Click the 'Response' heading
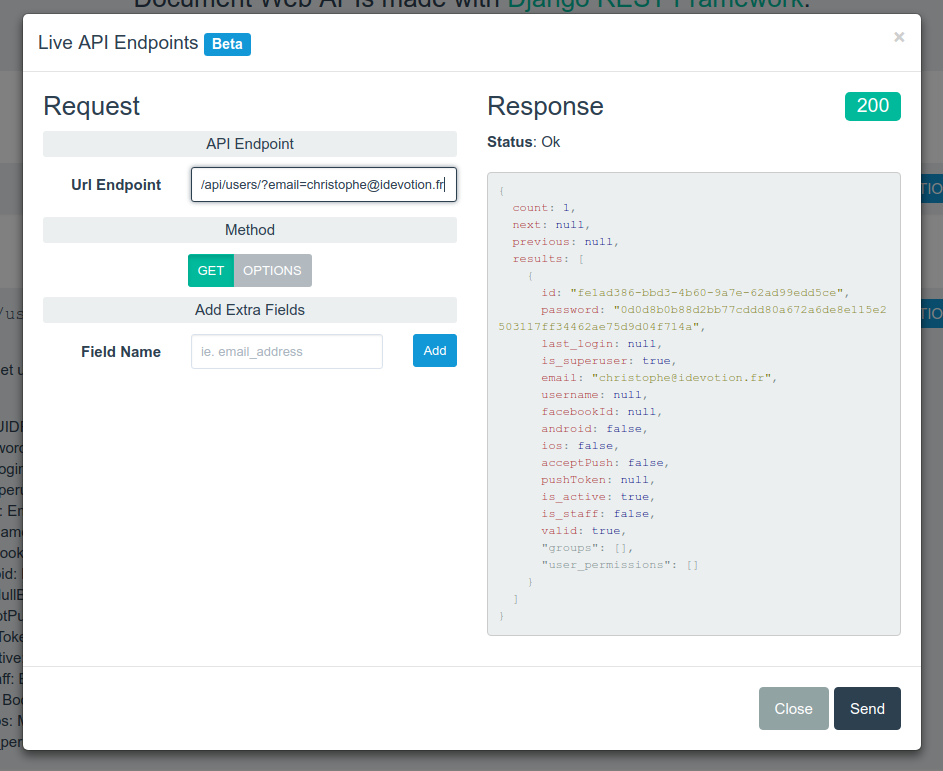Screen dimensions: 943x771 pyautogui.click(x=545, y=106)
